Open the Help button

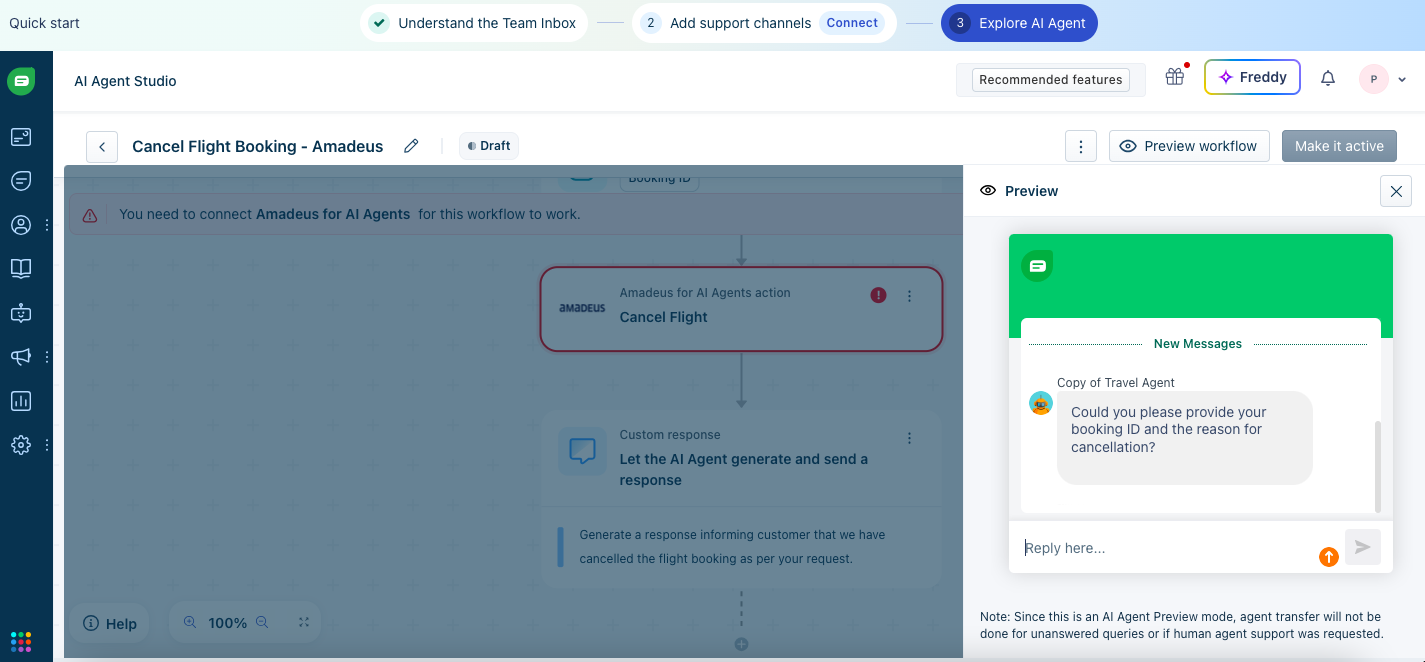(109, 623)
